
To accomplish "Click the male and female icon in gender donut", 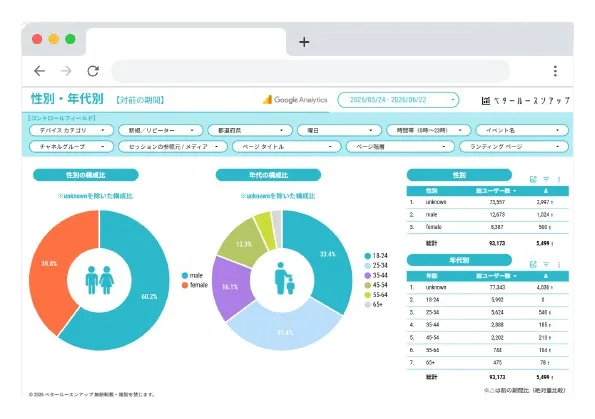I will [99, 280].
